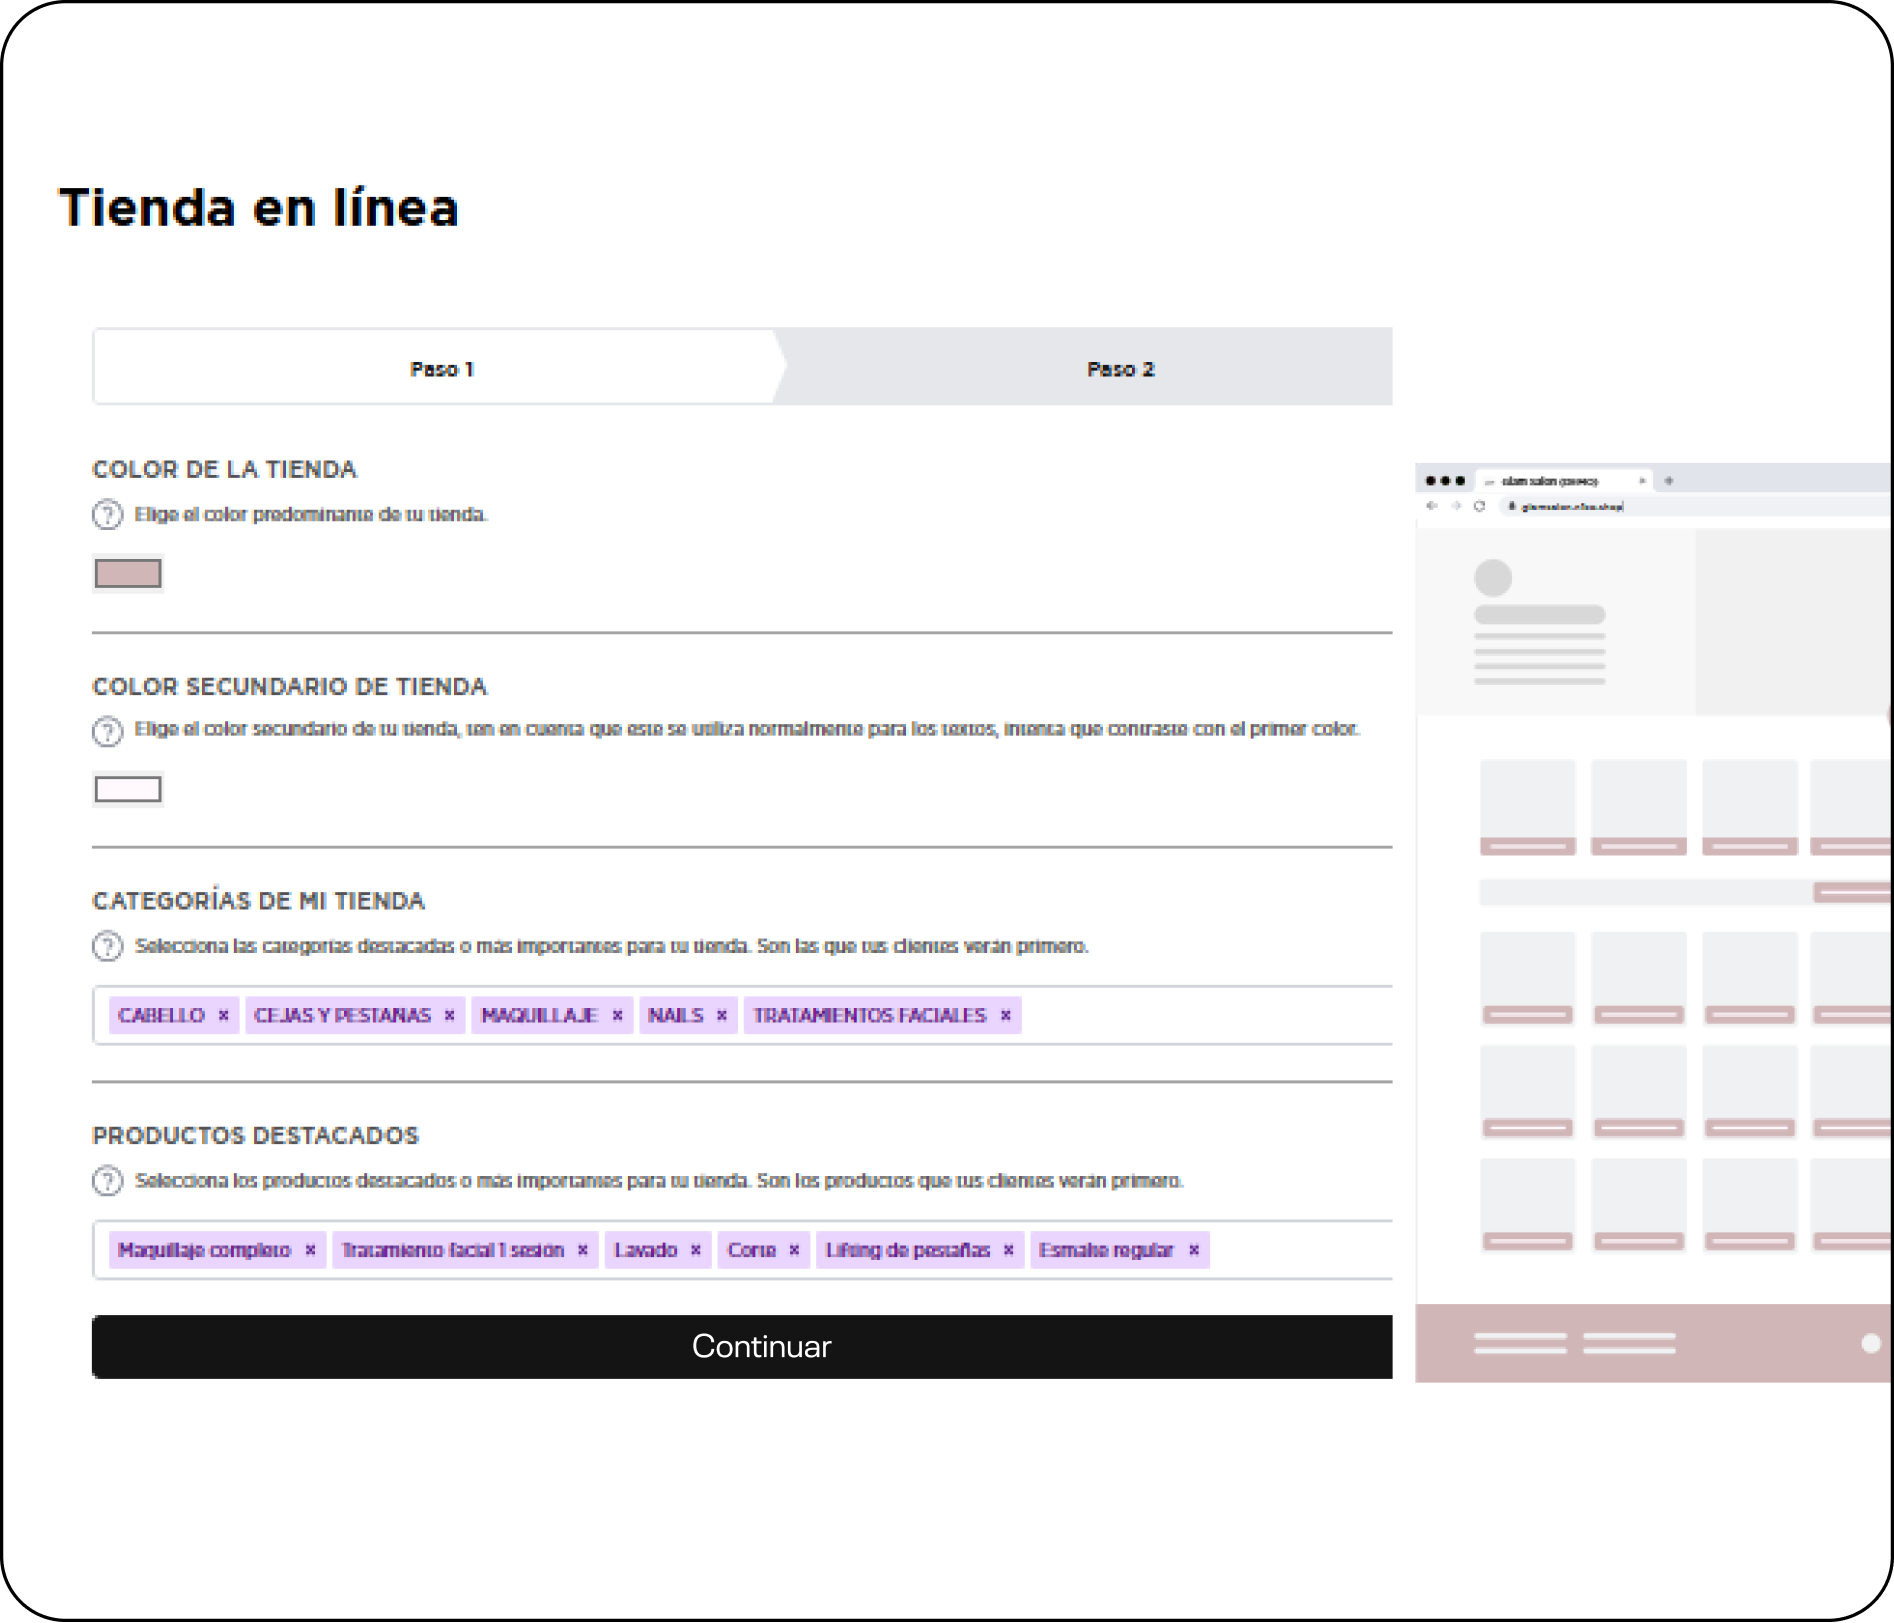Remove the NAILS category tag
The image size is (1894, 1623).
(722, 1015)
